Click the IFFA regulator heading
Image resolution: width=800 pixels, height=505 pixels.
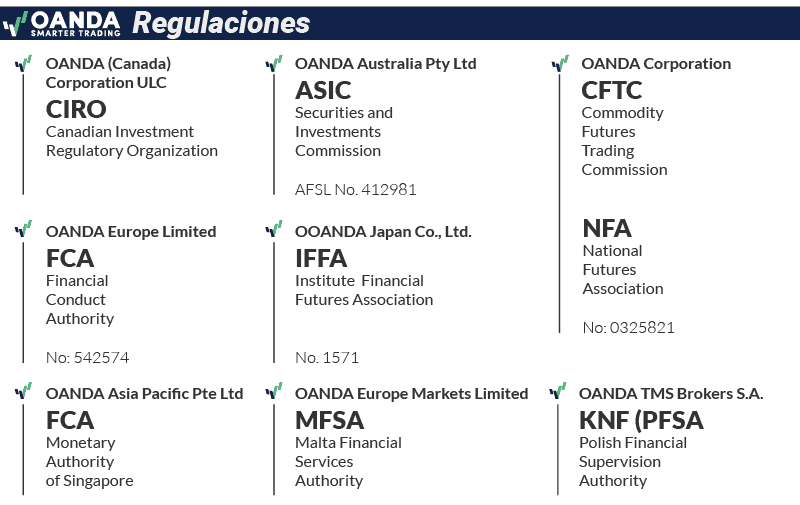pyautogui.click(x=321, y=258)
